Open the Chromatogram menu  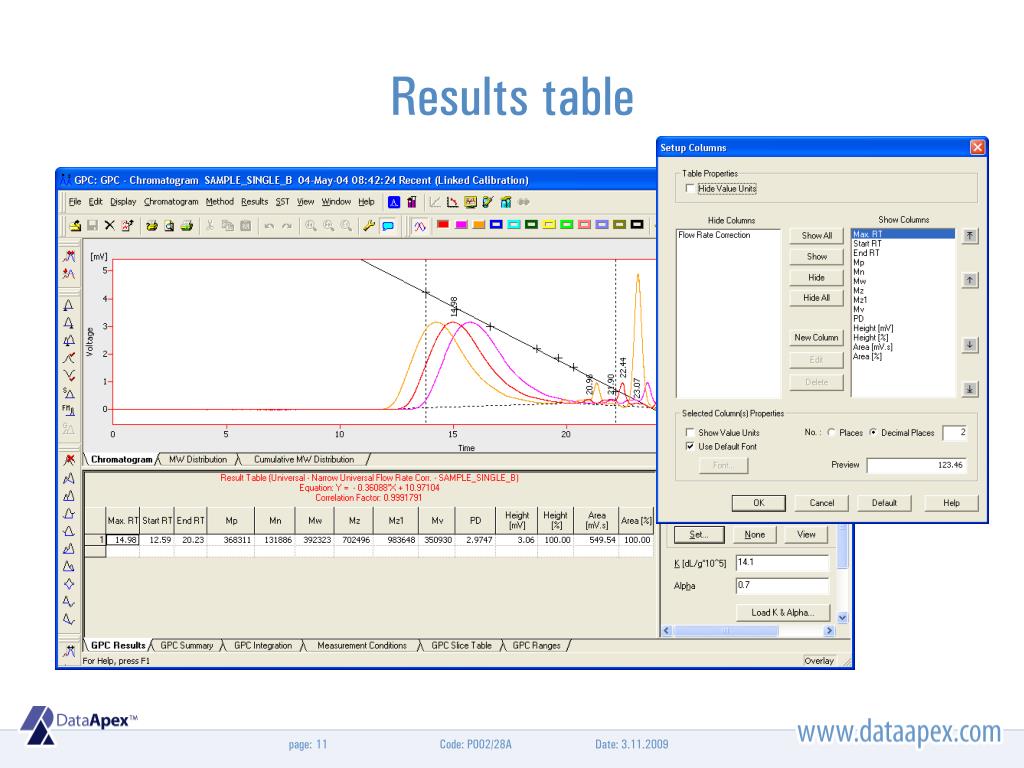171,202
